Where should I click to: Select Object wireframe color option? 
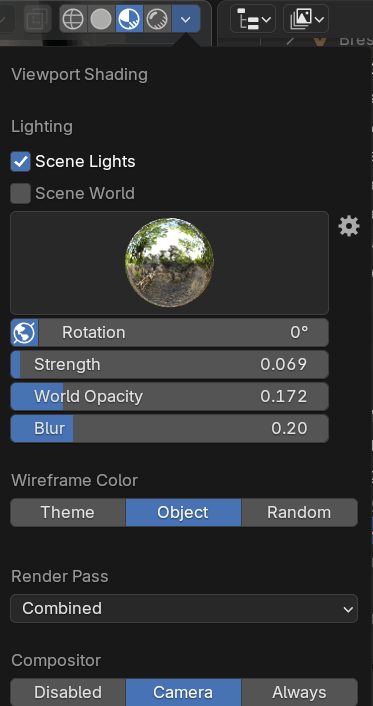click(x=183, y=512)
